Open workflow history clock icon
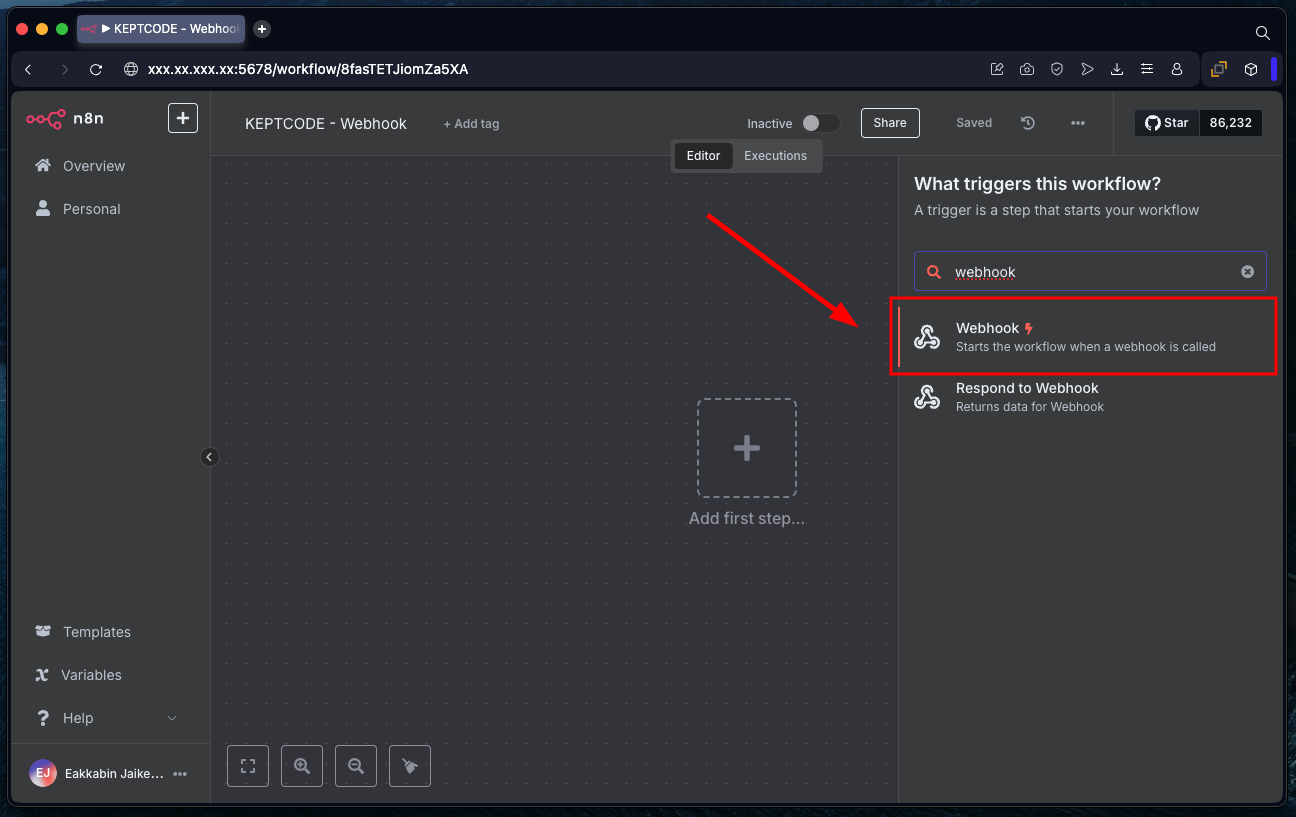Viewport: 1296px width, 817px height. [x=1028, y=123]
